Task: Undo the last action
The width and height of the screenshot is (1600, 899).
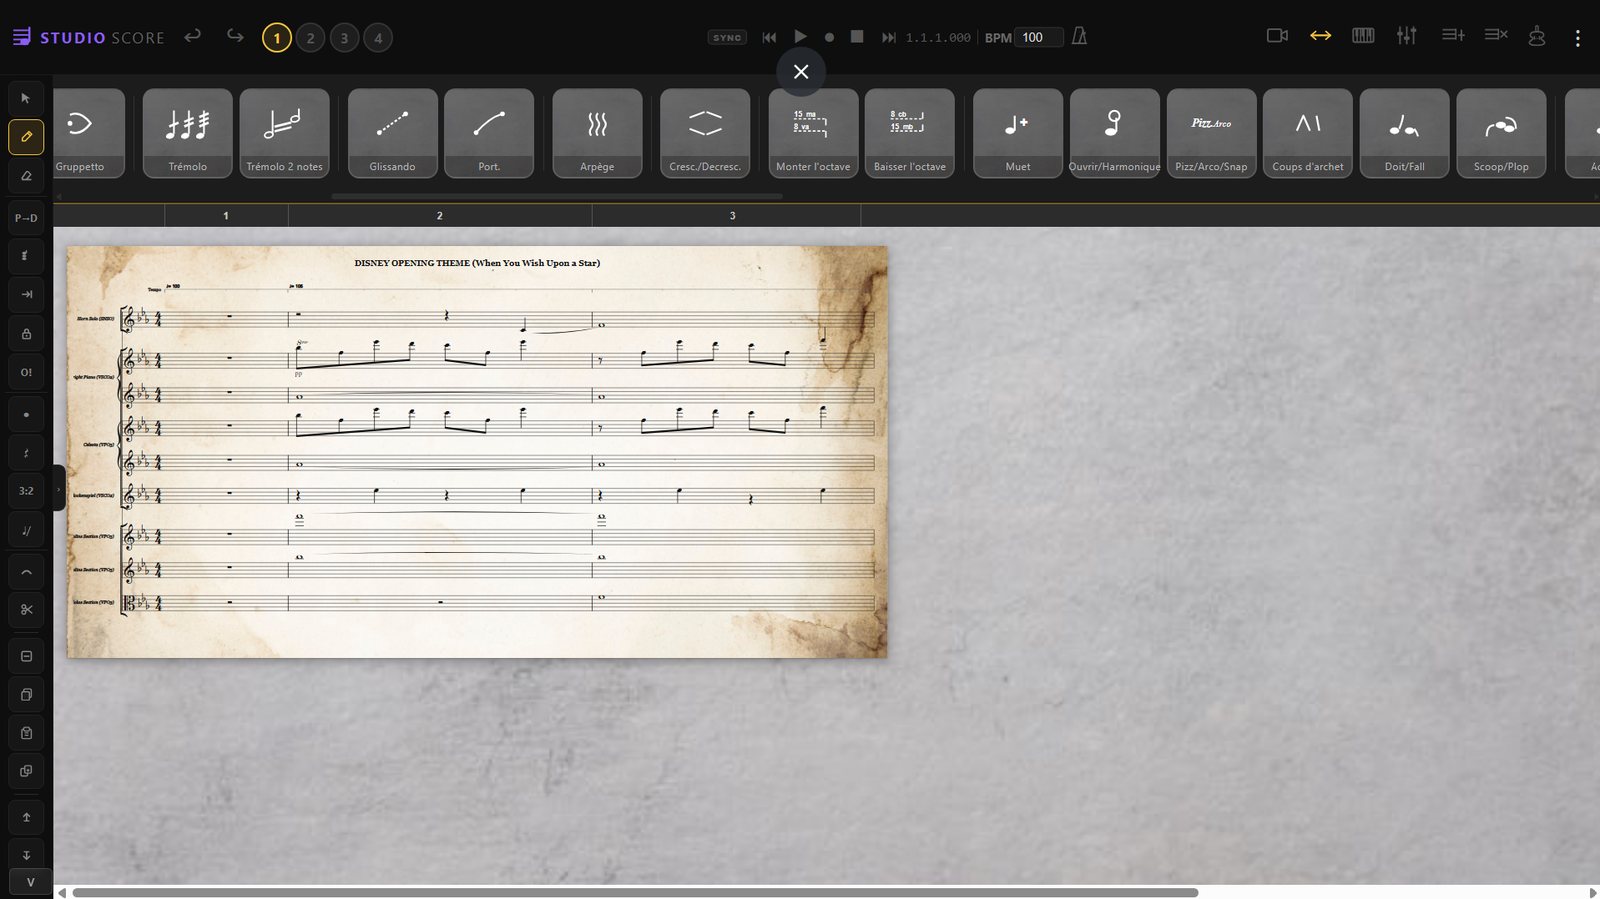Action: (193, 36)
